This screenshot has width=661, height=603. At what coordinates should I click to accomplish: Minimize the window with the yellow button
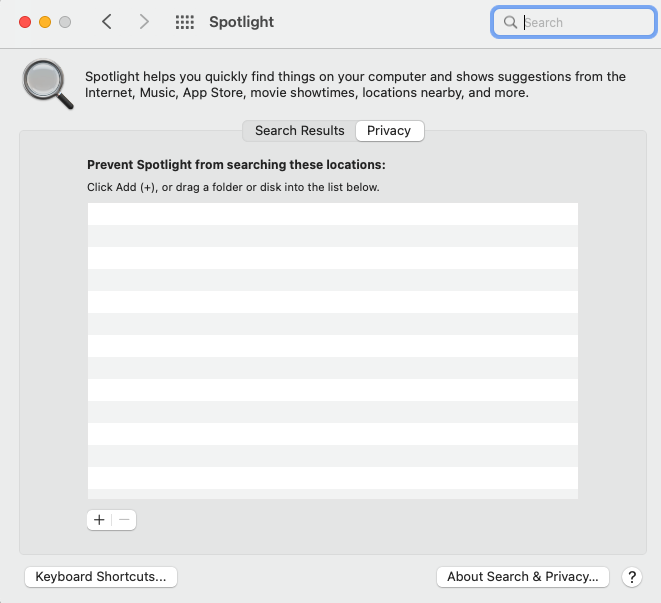[x=45, y=22]
